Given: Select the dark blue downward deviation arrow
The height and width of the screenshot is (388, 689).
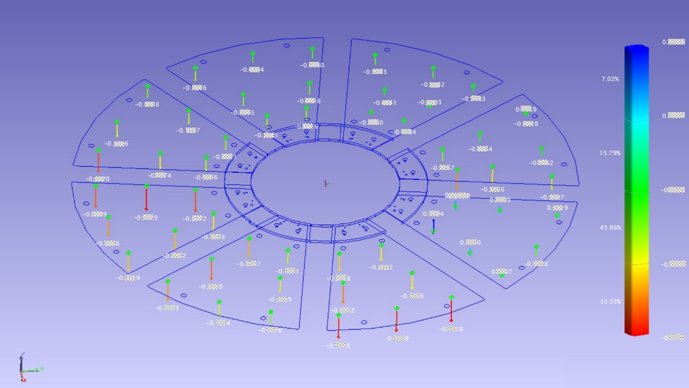Looking at the screenshot, I should point(433,226).
